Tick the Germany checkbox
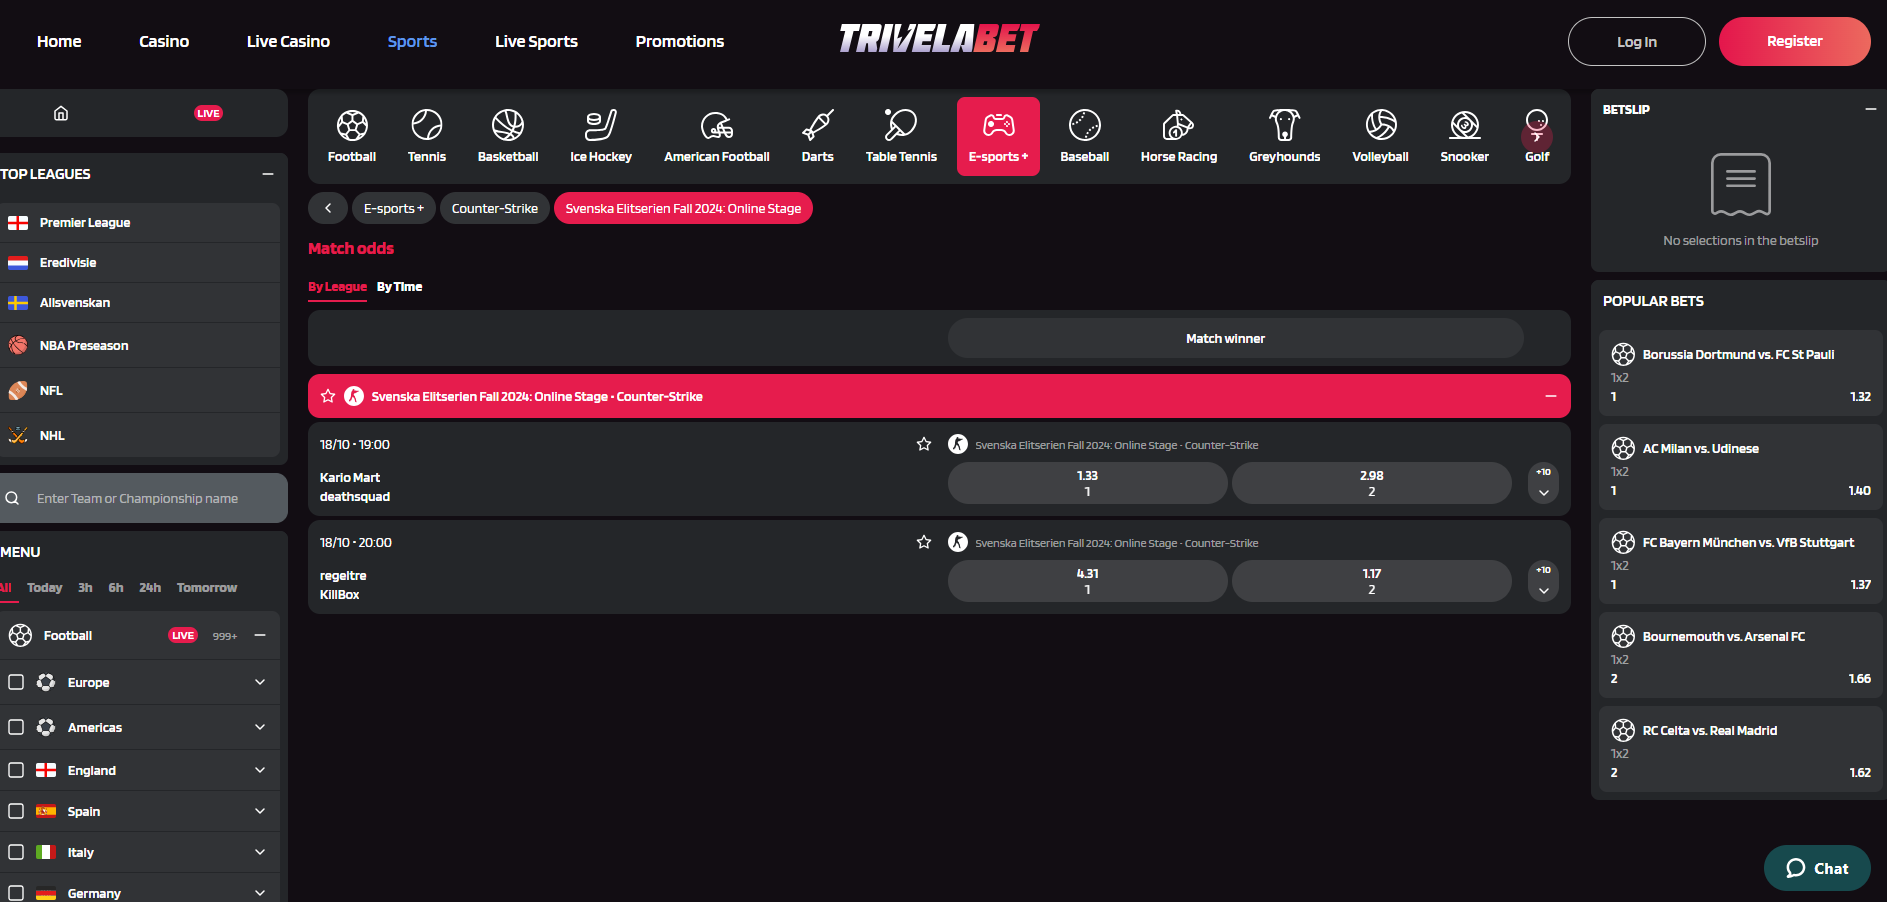The width and height of the screenshot is (1887, 902). [16, 893]
